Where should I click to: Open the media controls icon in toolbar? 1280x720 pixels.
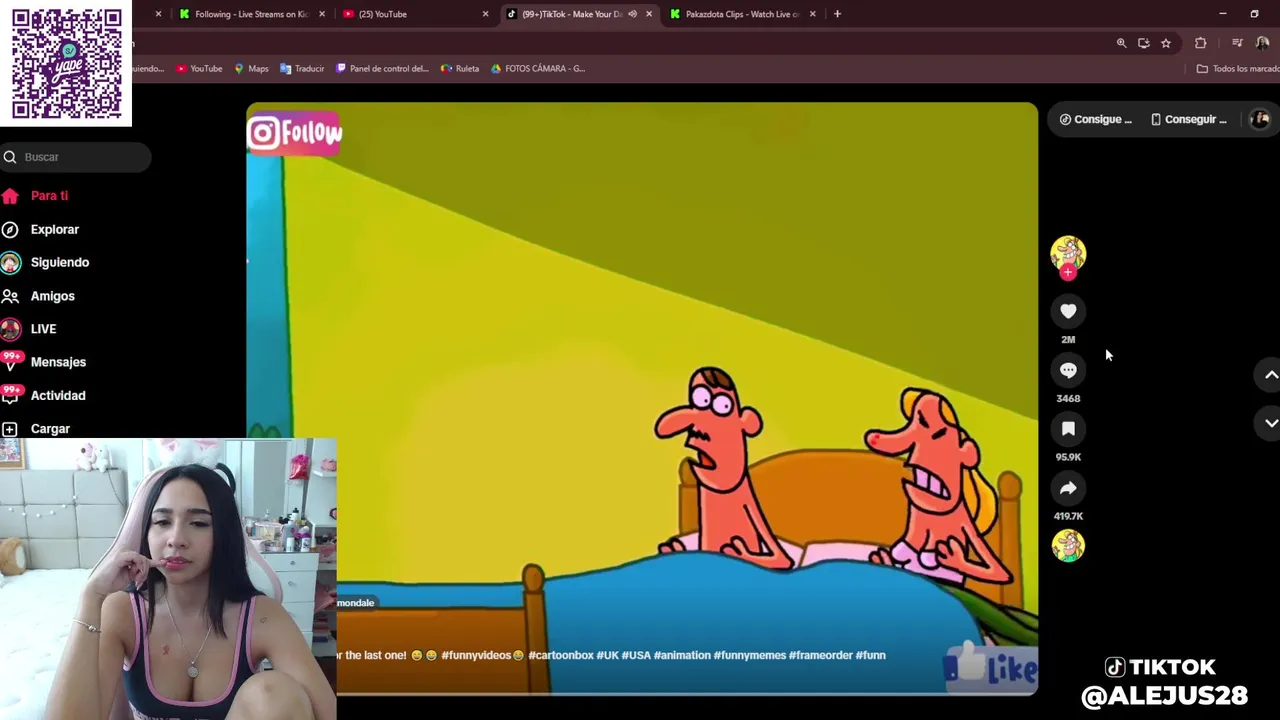(x=1237, y=43)
